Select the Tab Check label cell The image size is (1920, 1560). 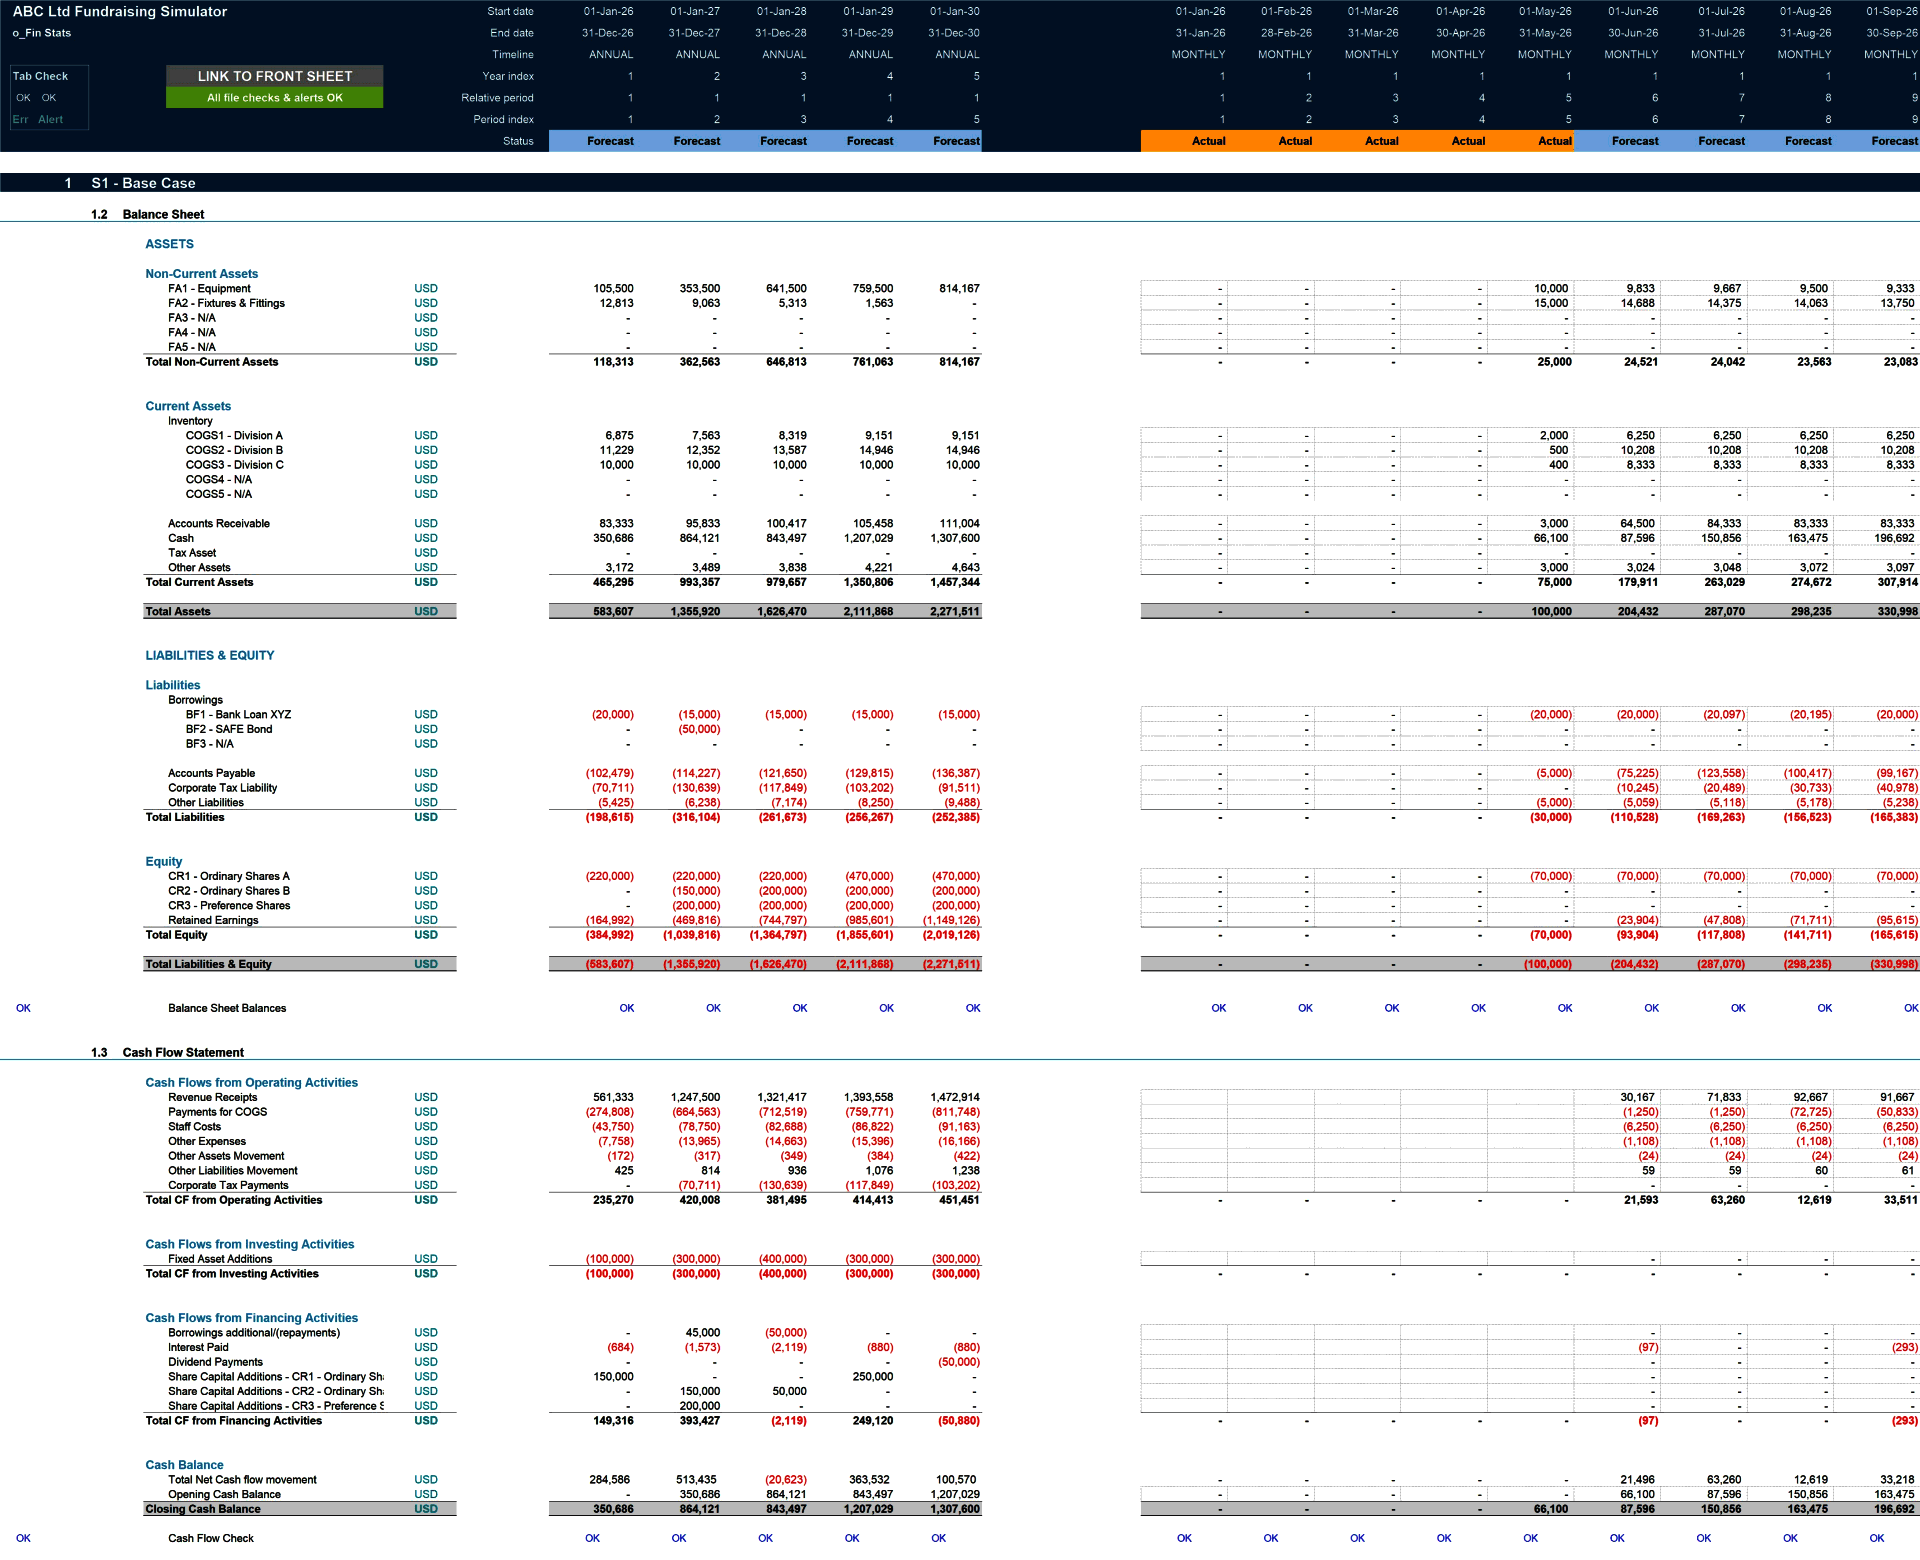pos(40,76)
